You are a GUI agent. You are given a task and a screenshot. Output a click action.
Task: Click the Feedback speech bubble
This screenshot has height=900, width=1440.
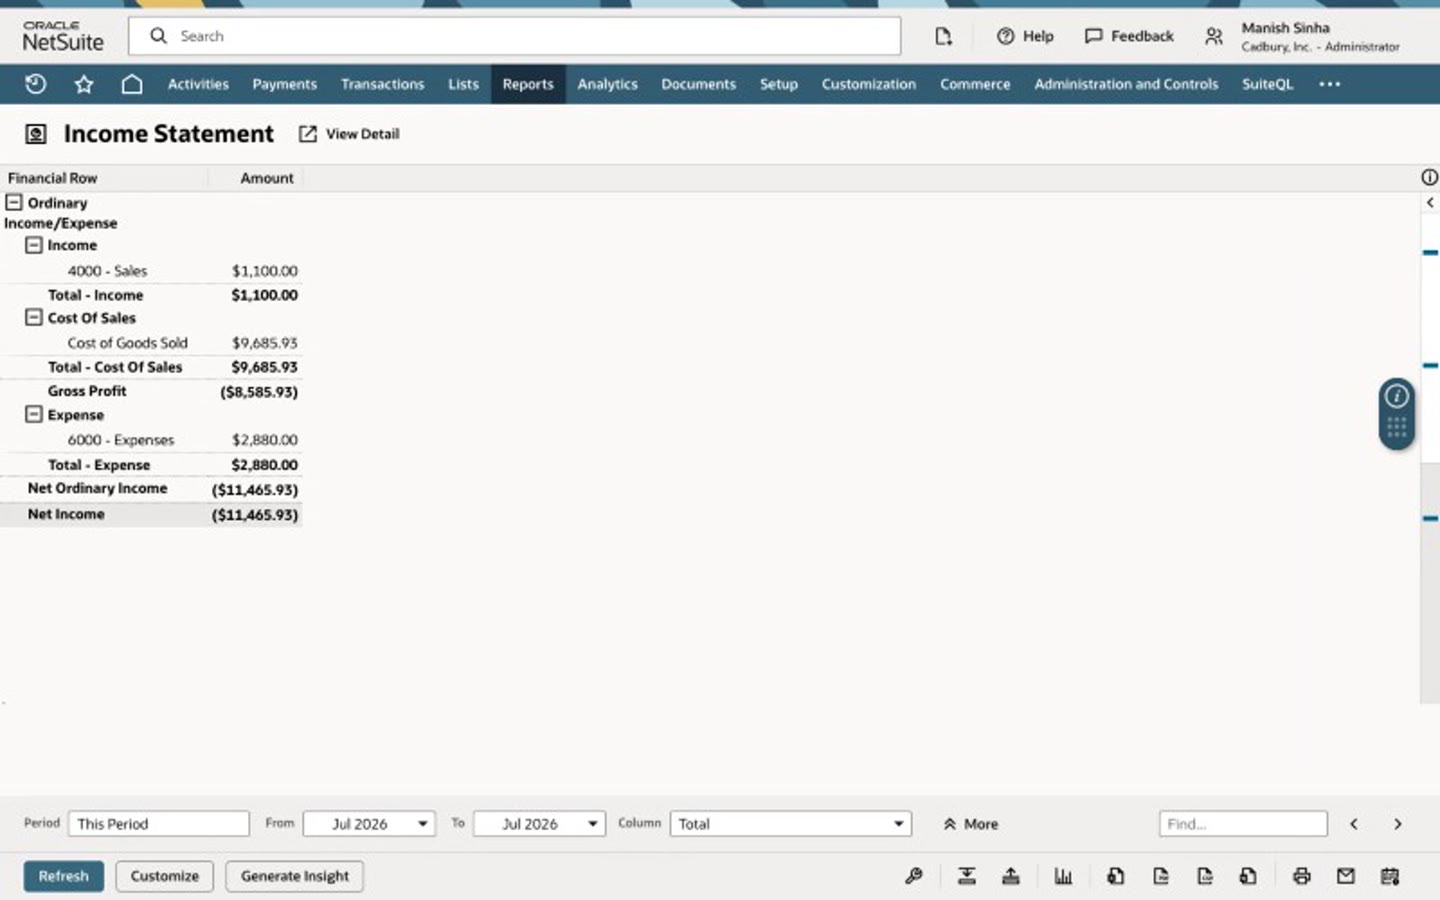[x=1093, y=36]
